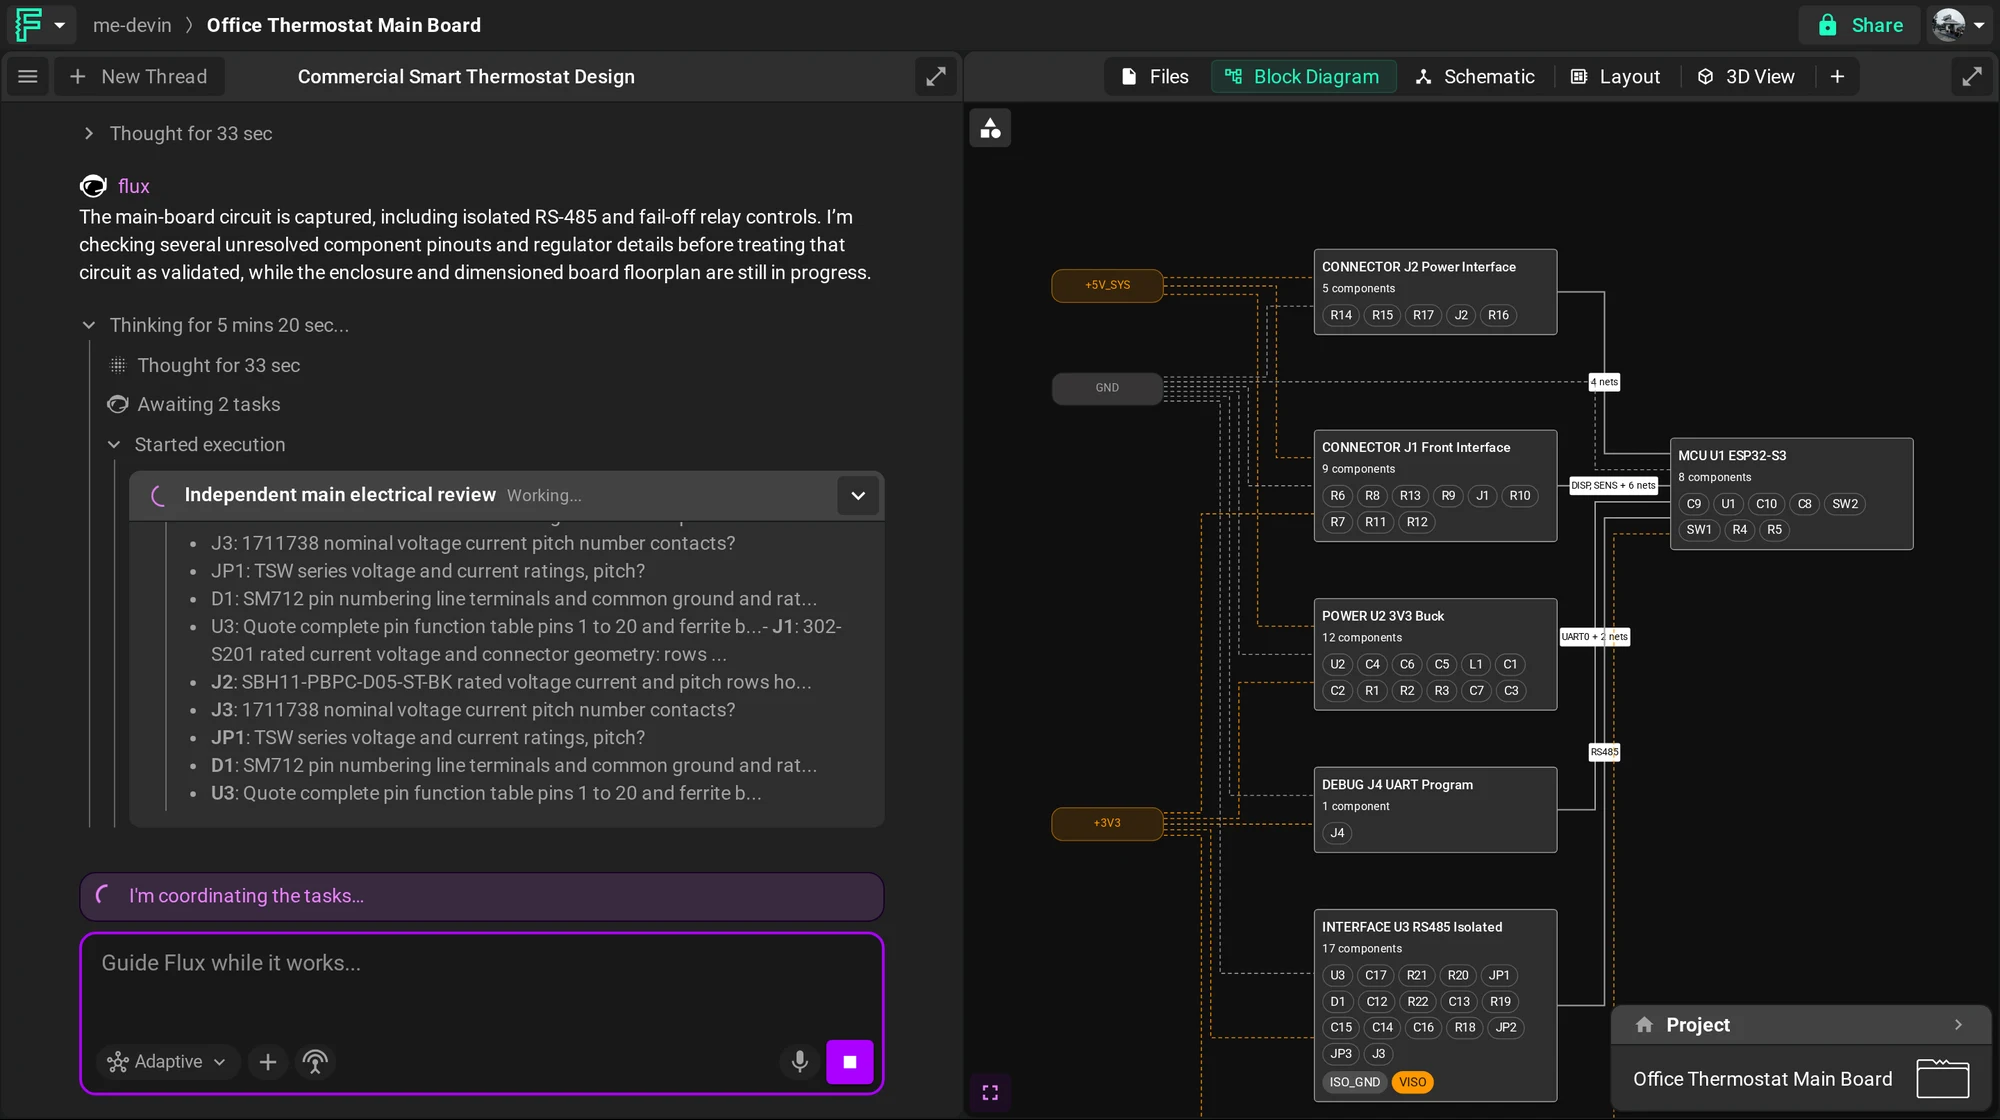Click the flux assistant avatar icon

[x=93, y=186]
